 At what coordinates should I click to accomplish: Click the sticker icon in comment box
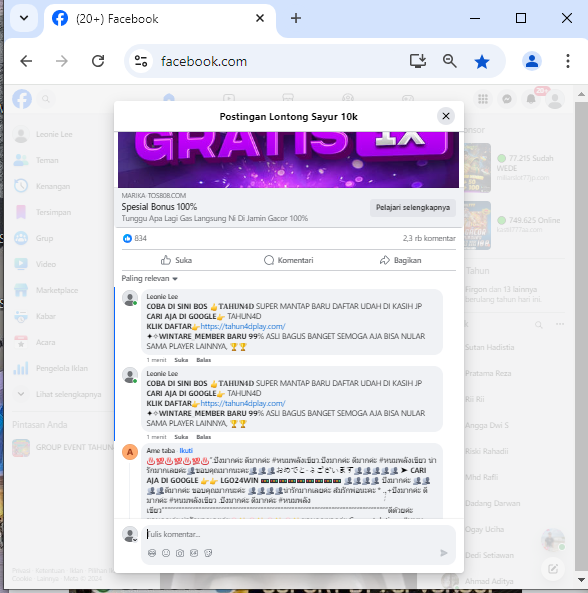click(208, 553)
